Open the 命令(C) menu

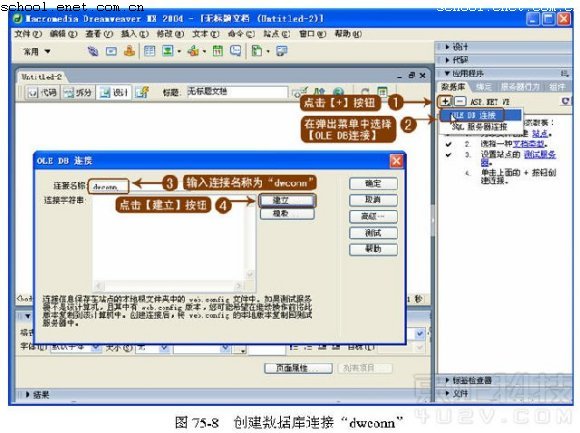(x=241, y=34)
